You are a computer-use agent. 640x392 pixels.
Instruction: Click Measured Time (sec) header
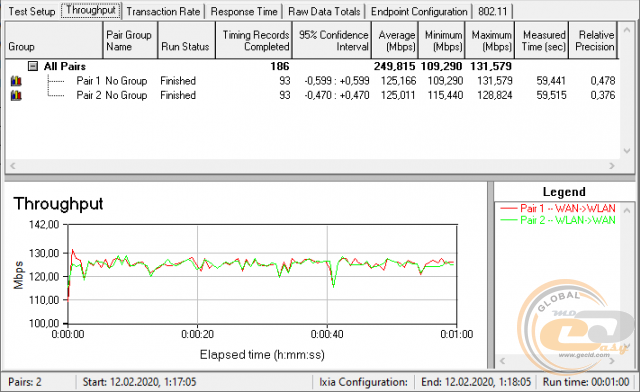(x=542, y=40)
